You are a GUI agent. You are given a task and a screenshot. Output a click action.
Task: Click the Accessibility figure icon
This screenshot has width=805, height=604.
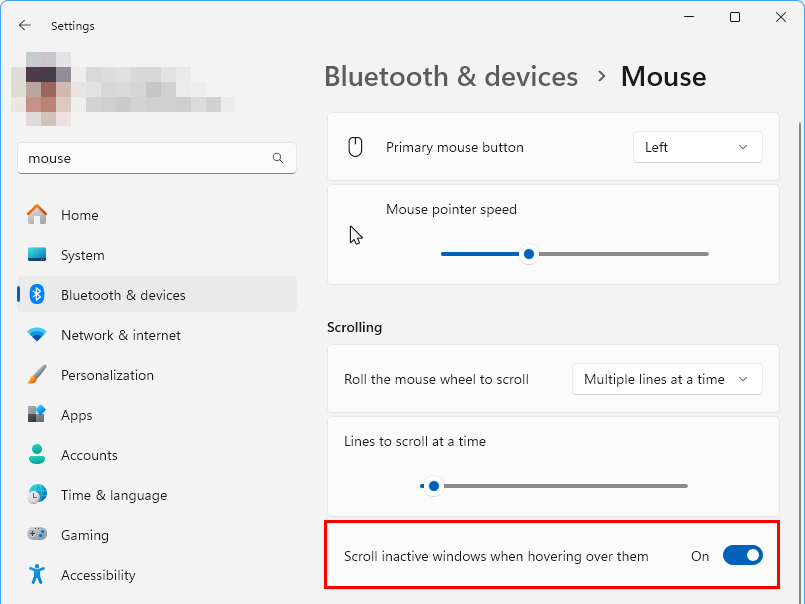(37, 575)
